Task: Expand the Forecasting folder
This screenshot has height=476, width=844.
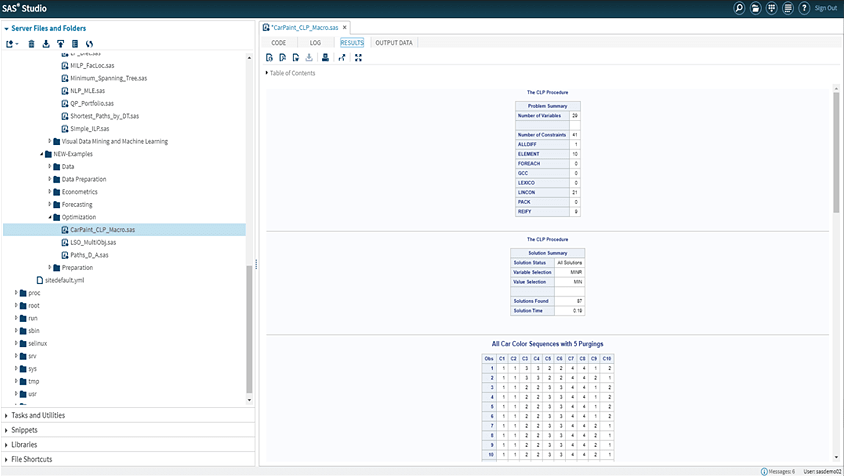Action: (50, 205)
